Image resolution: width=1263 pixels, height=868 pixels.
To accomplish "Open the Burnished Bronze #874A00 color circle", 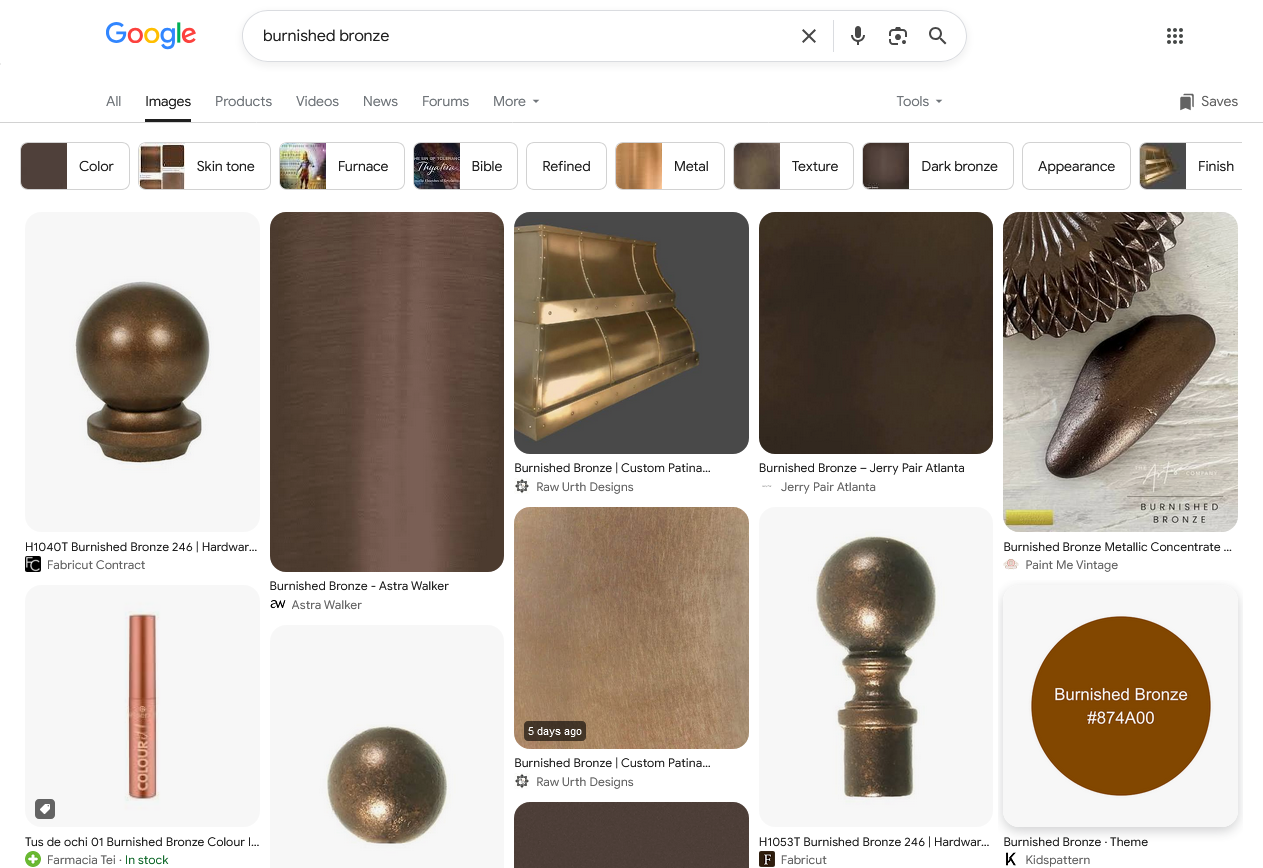I will click(1120, 706).
